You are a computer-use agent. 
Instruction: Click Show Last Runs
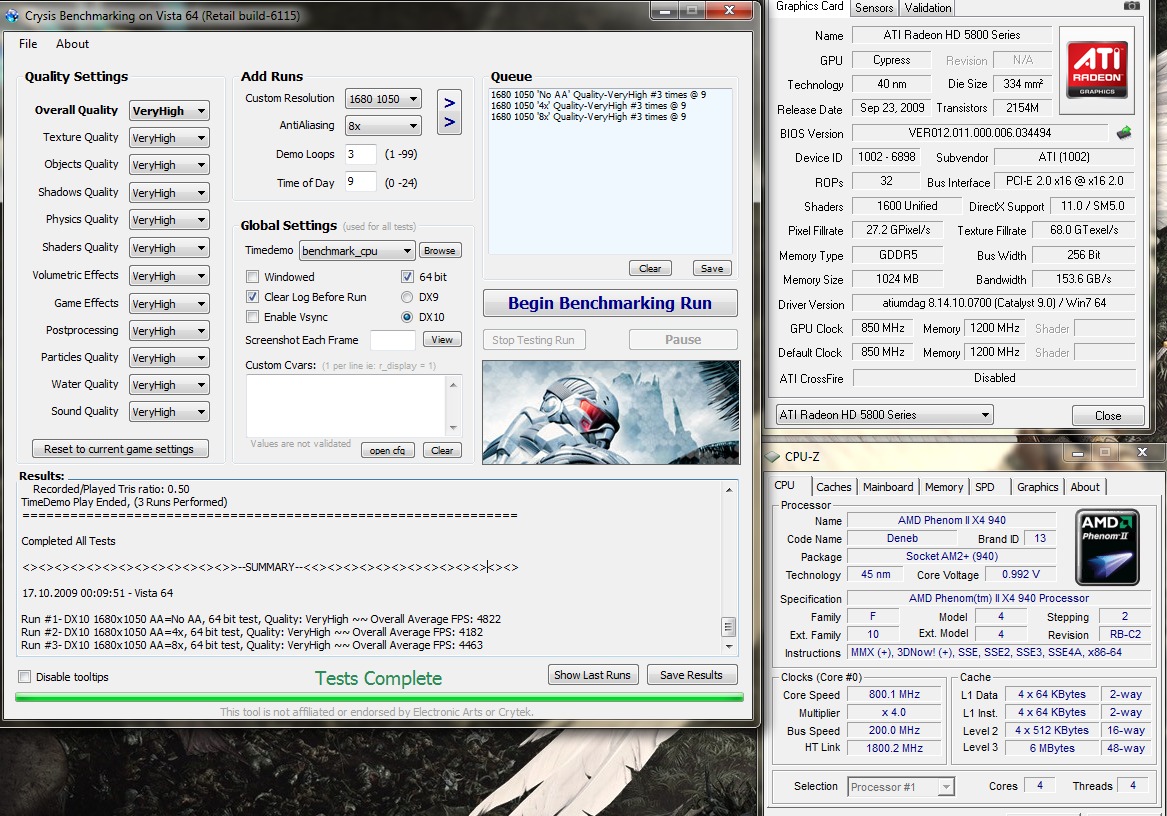point(592,675)
